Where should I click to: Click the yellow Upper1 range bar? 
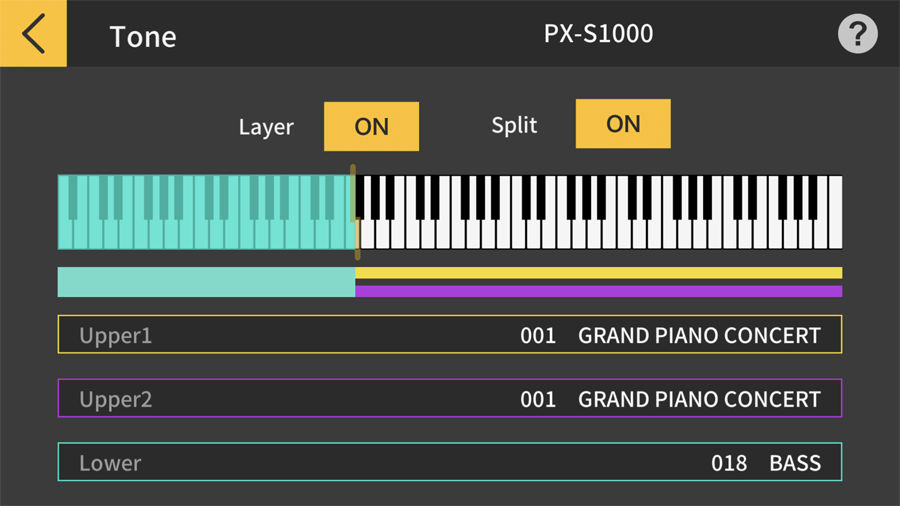[598, 273]
